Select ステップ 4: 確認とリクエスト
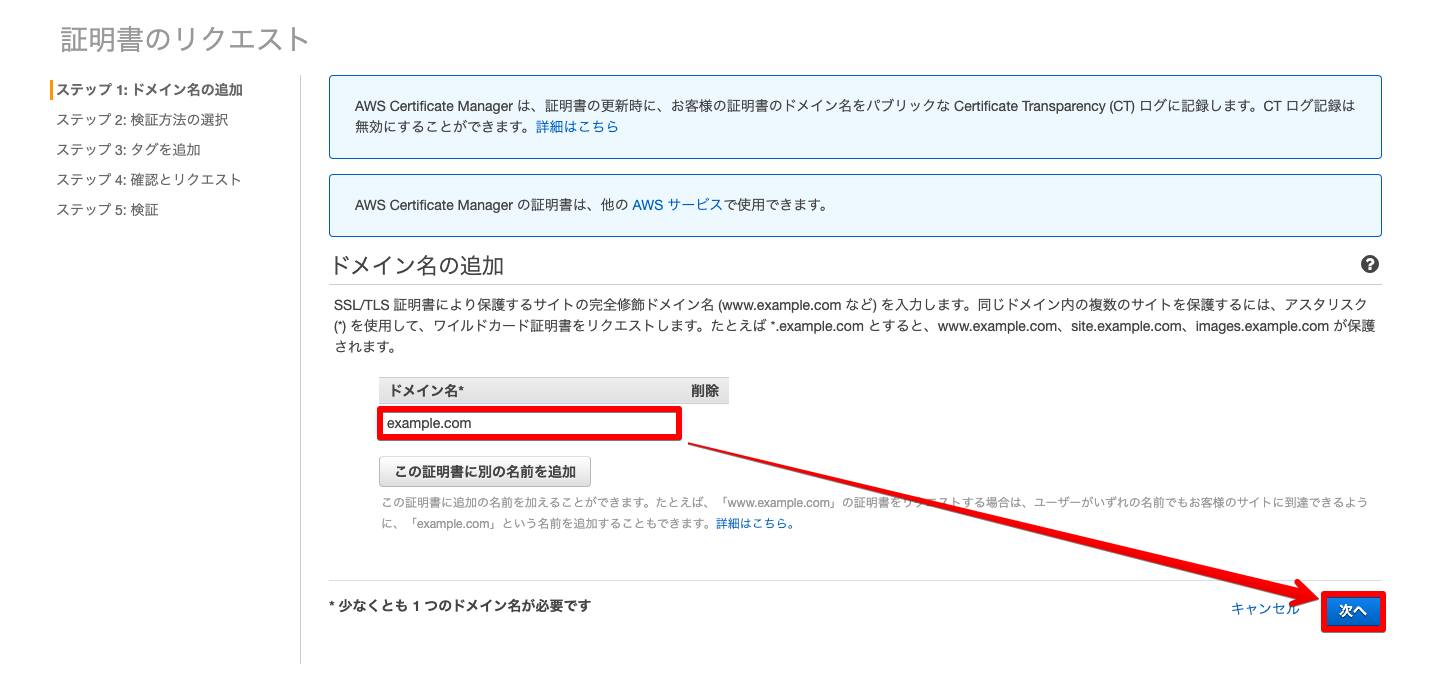 pyautogui.click(x=149, y=180)
